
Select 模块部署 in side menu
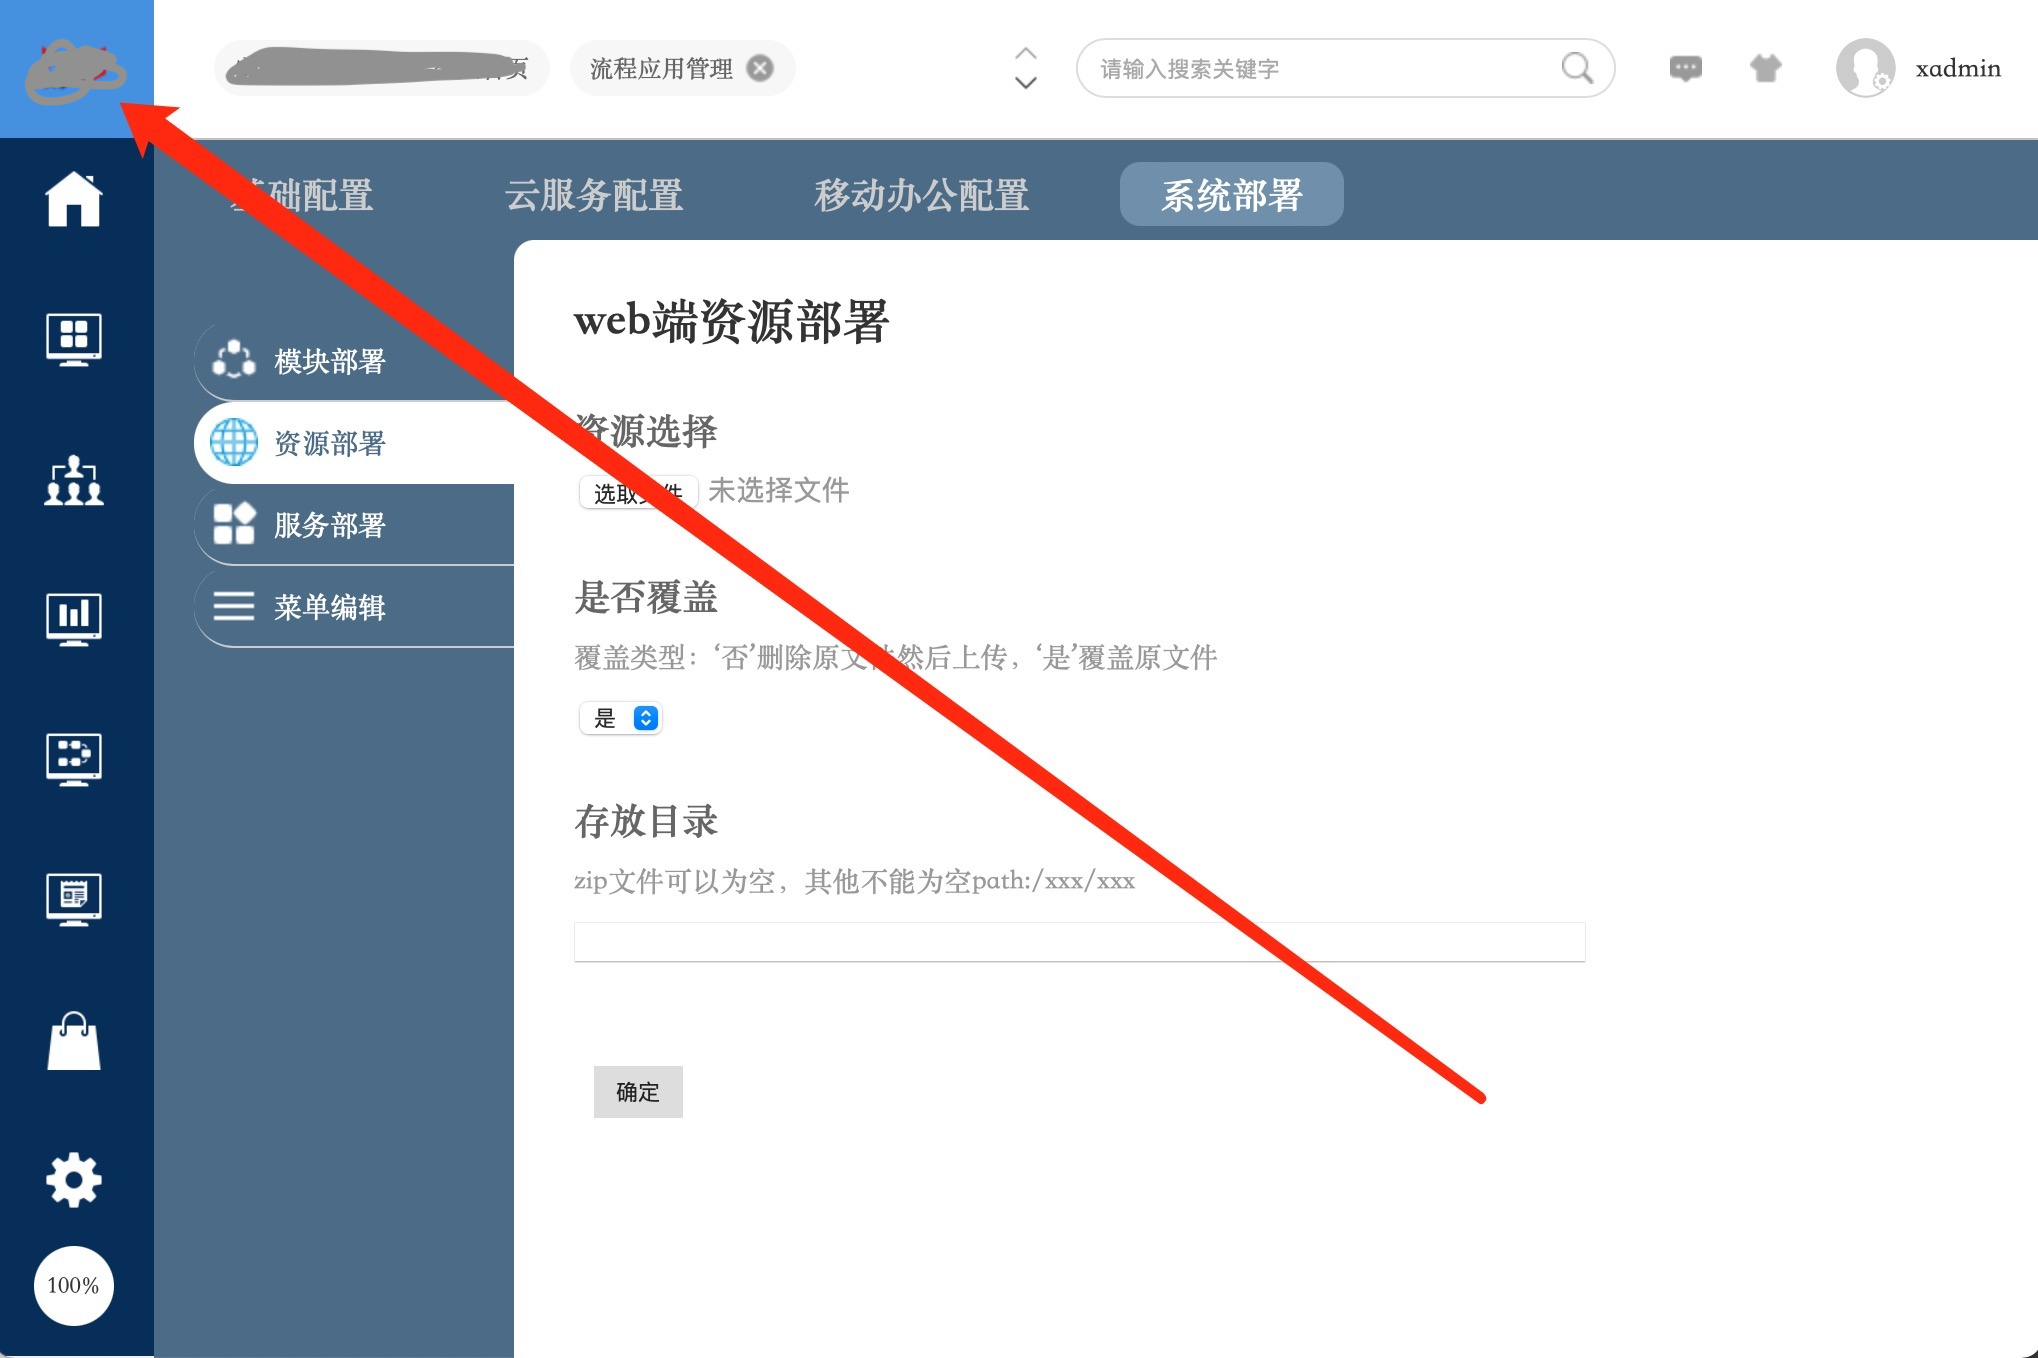coord(330,361)
